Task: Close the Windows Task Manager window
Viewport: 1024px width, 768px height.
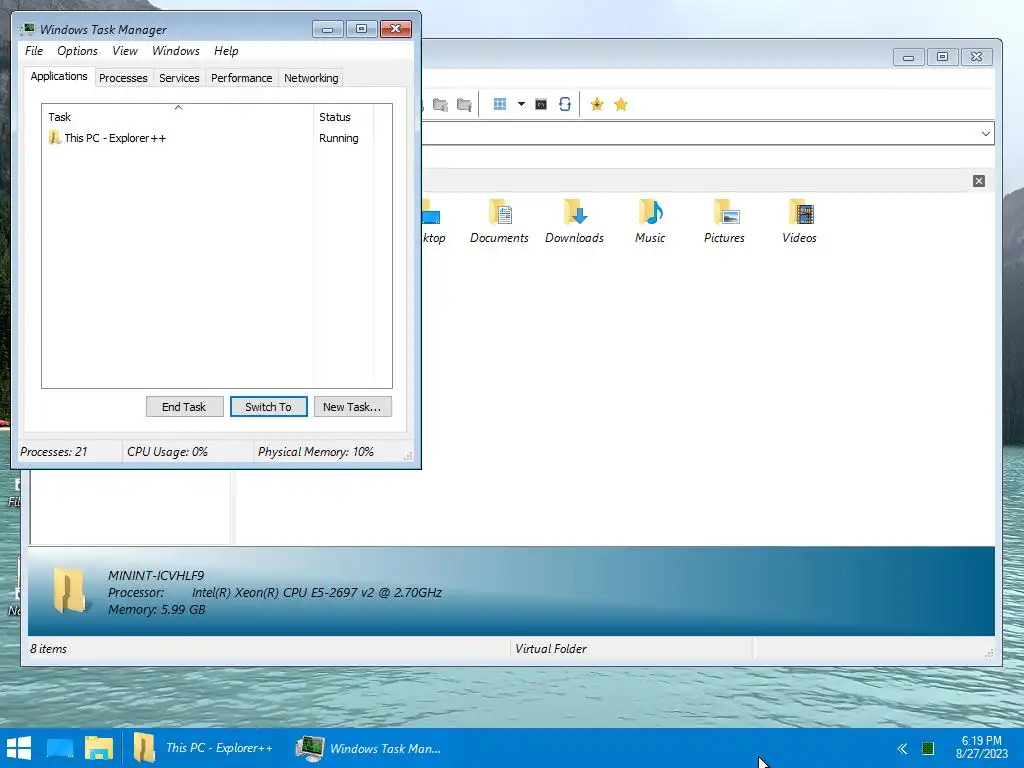Action: 395,29
